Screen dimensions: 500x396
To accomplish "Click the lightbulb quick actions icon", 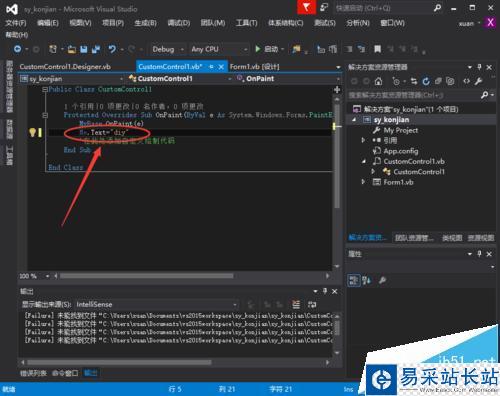I will click(32, 132).
